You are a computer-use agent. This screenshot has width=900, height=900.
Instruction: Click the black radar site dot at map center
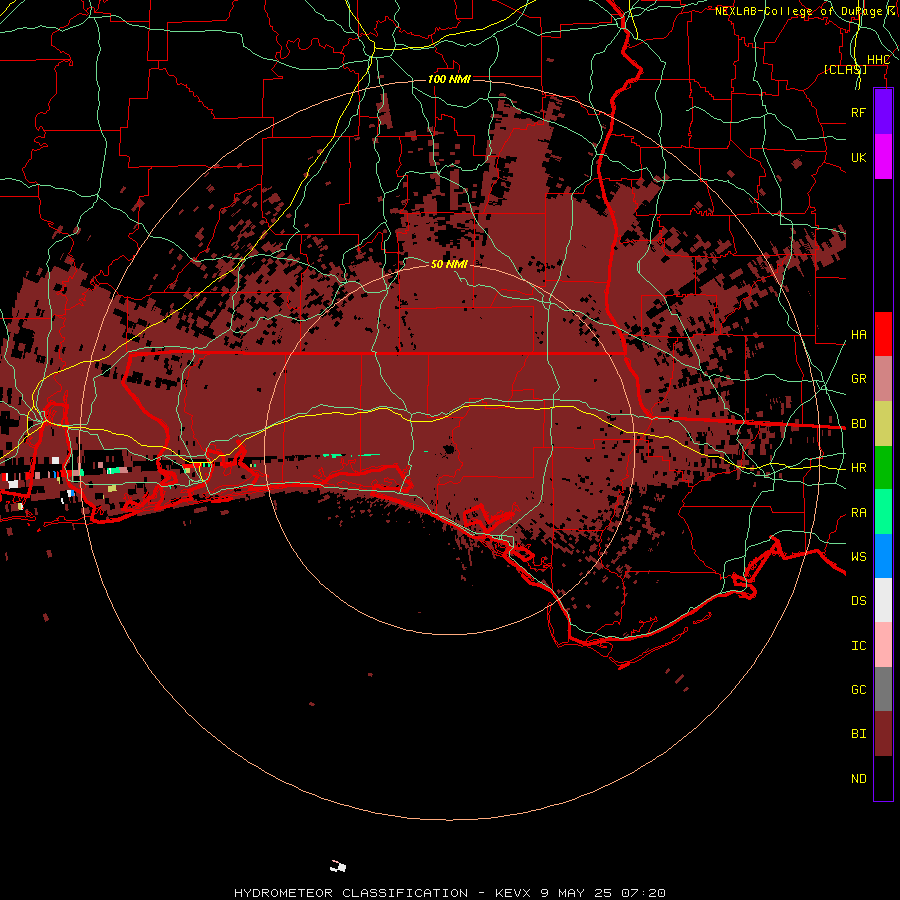pos(449,449)
